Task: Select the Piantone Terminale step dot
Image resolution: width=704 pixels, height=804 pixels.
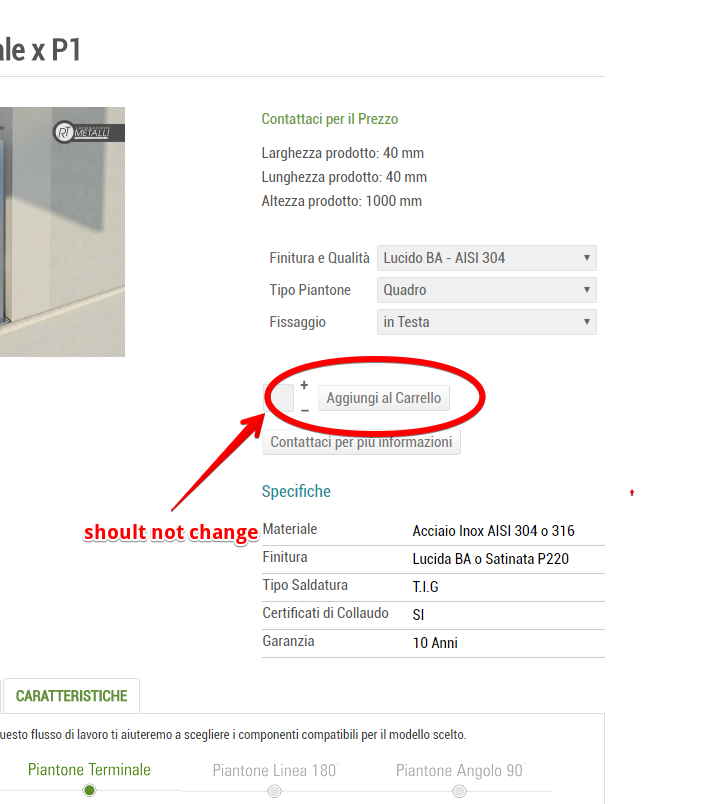Action: [89, 790]
